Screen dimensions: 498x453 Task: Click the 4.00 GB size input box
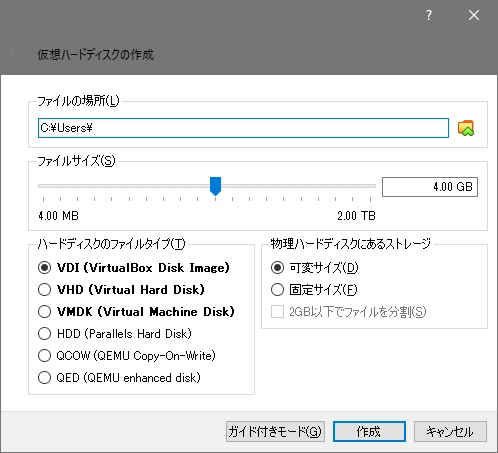(x=430, y=187)
